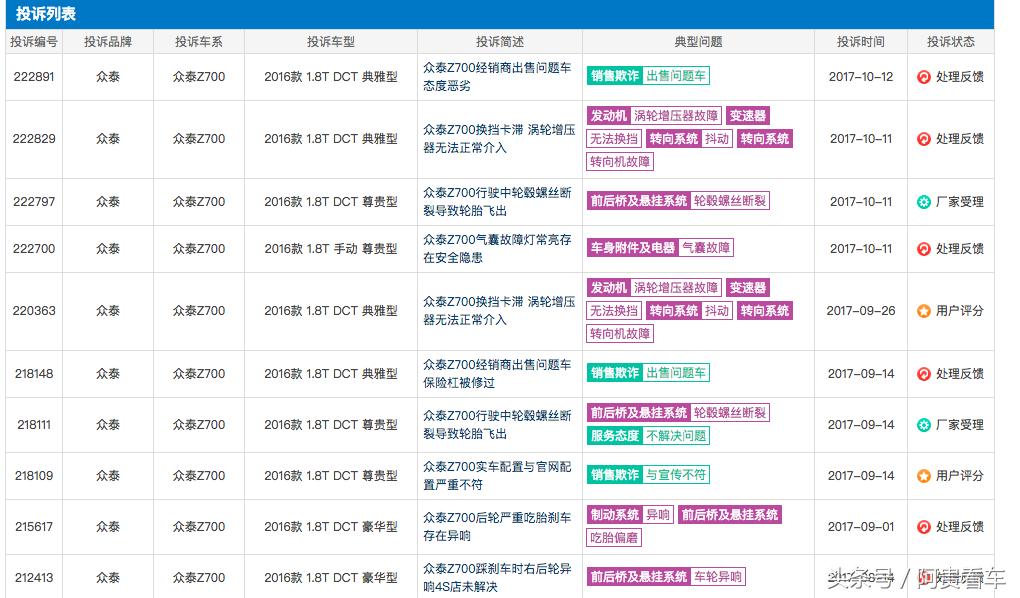Click the green 厂家受理 icon for complaint 222797
Screen dimensions: 1020x598
click(x=921, y=201)
